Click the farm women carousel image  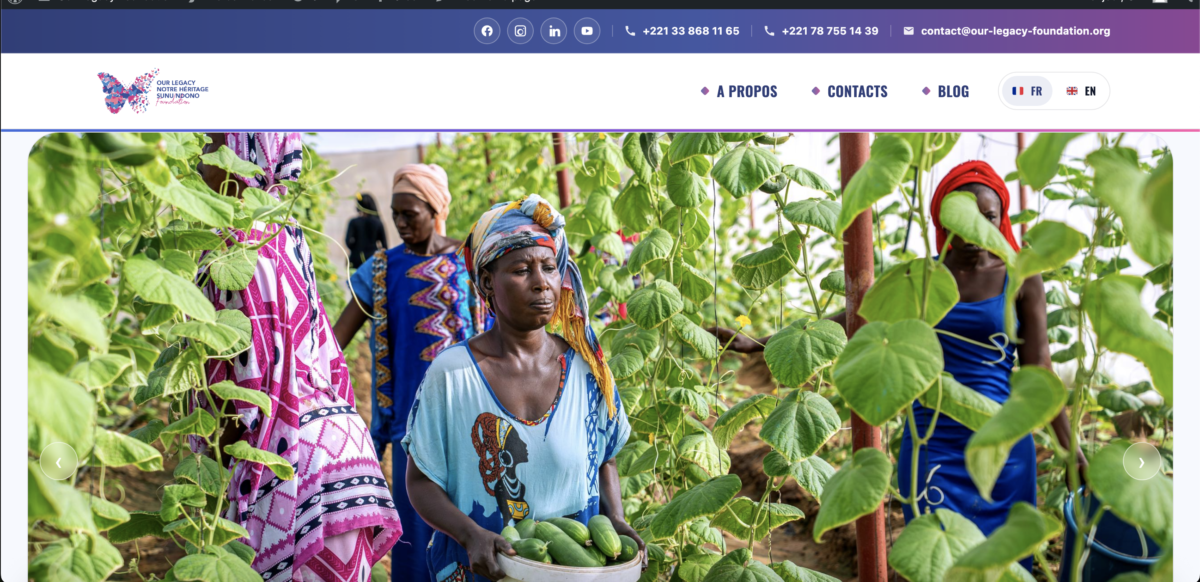600,357
